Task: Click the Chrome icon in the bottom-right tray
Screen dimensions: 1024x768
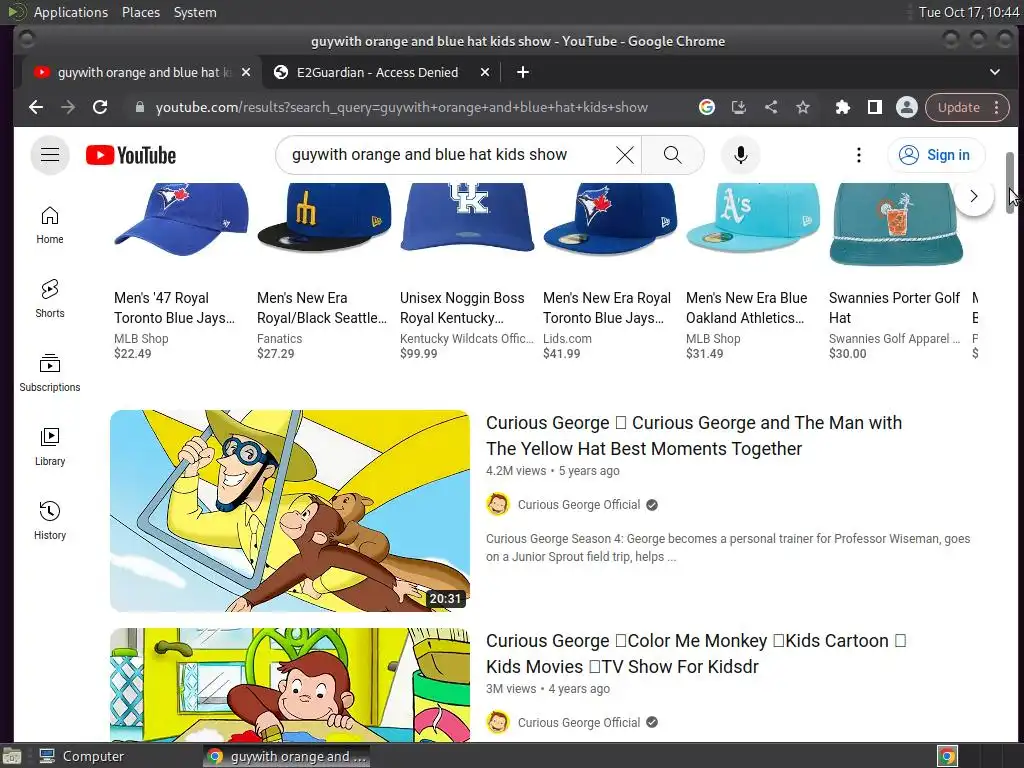Action: (x=947, y=756)
